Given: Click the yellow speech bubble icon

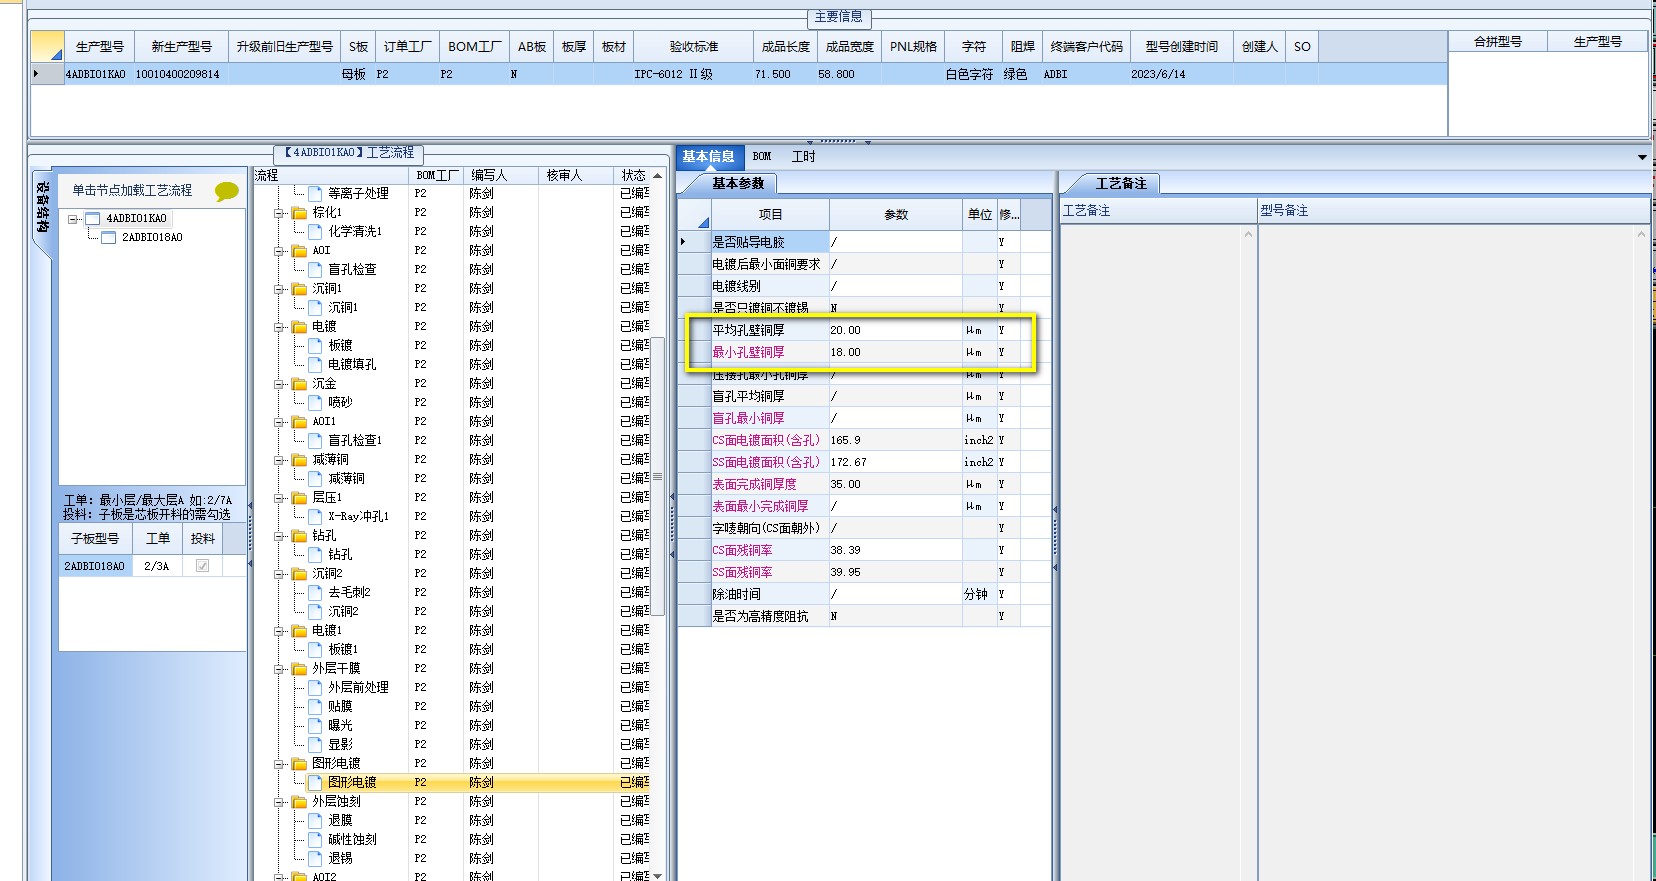Looking at the screenshot, I should [x=227, y=191].
